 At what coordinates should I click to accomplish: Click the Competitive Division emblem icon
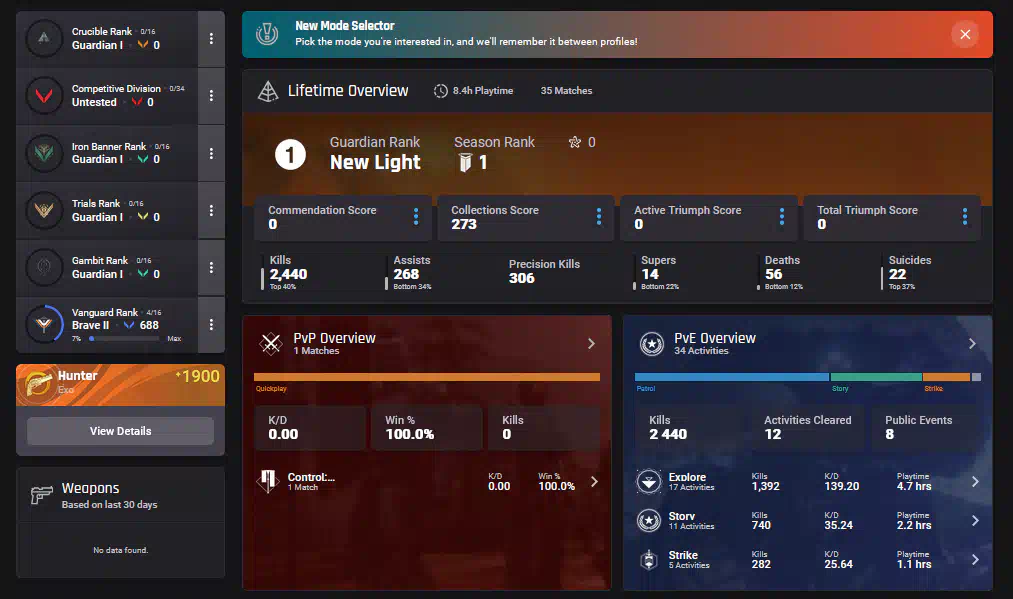pos(44,96)
